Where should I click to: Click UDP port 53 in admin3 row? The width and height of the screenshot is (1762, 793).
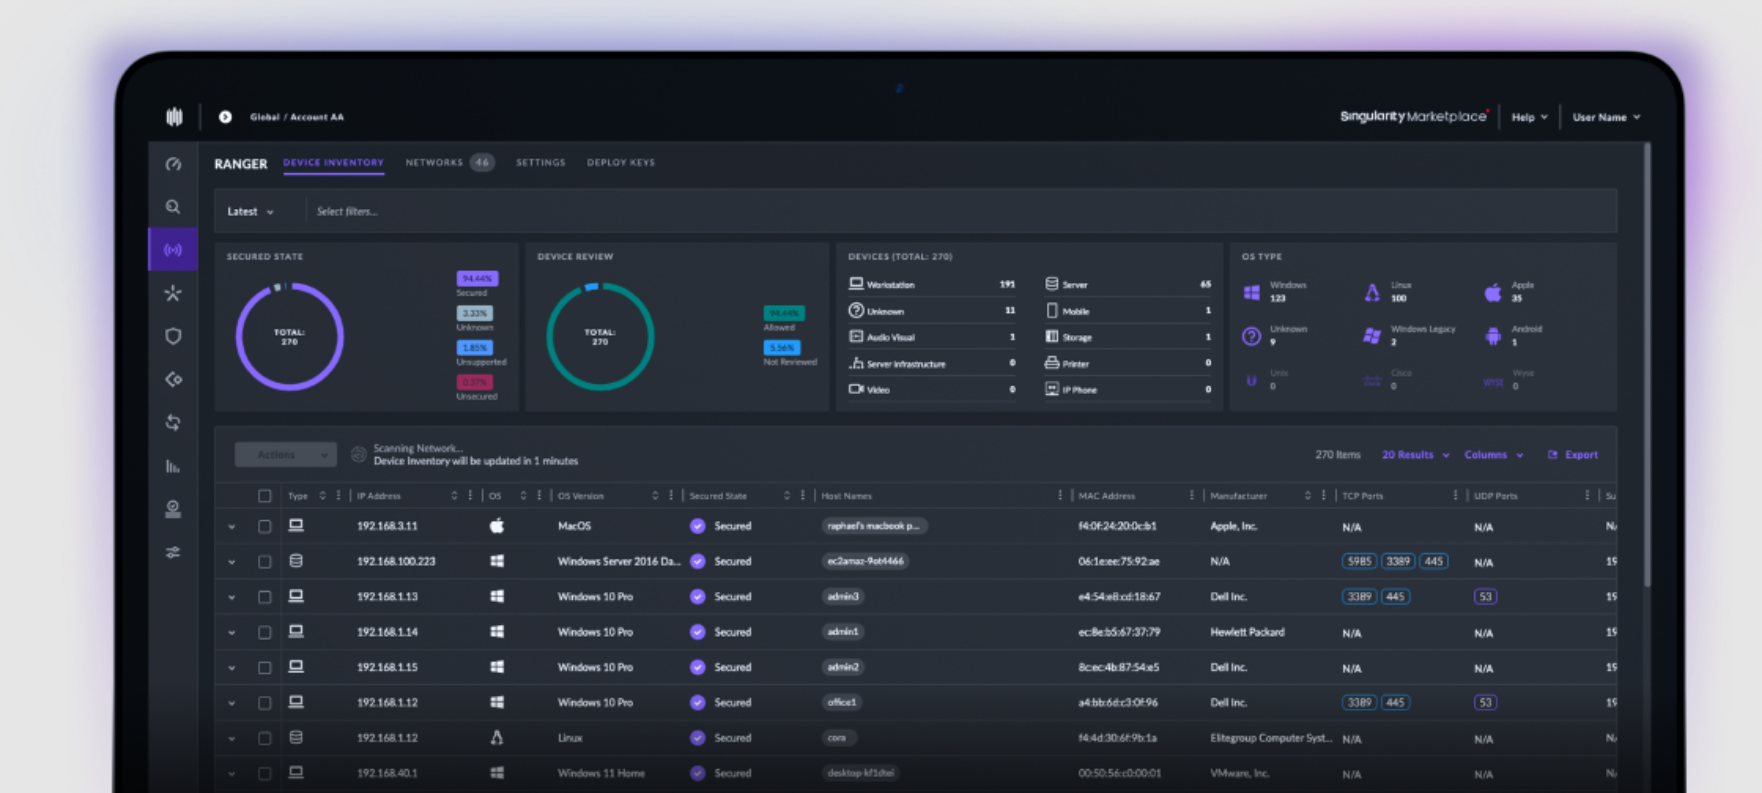(1485, 597)
